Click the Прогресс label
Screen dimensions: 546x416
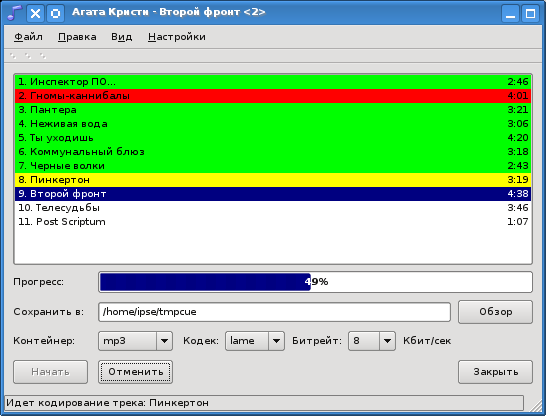[39, 282]
